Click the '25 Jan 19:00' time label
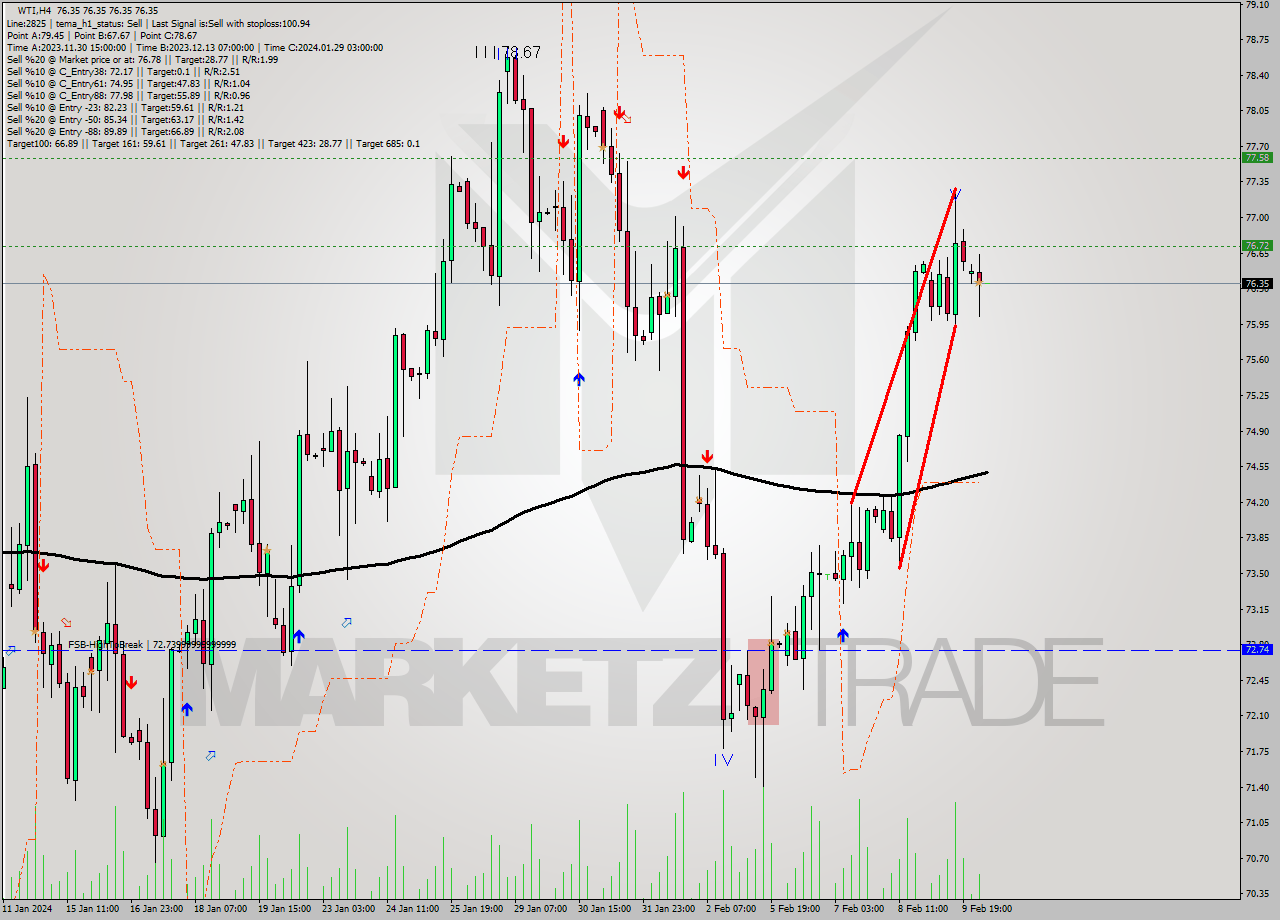The height and width of the screenshot is (920, 1280). click(477, 908)
